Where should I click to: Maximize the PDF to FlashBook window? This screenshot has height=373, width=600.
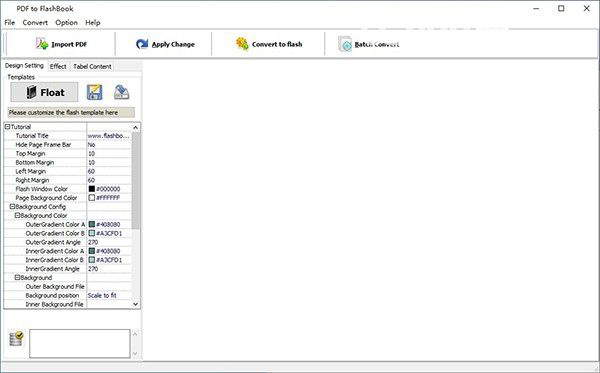coord(561,8)
